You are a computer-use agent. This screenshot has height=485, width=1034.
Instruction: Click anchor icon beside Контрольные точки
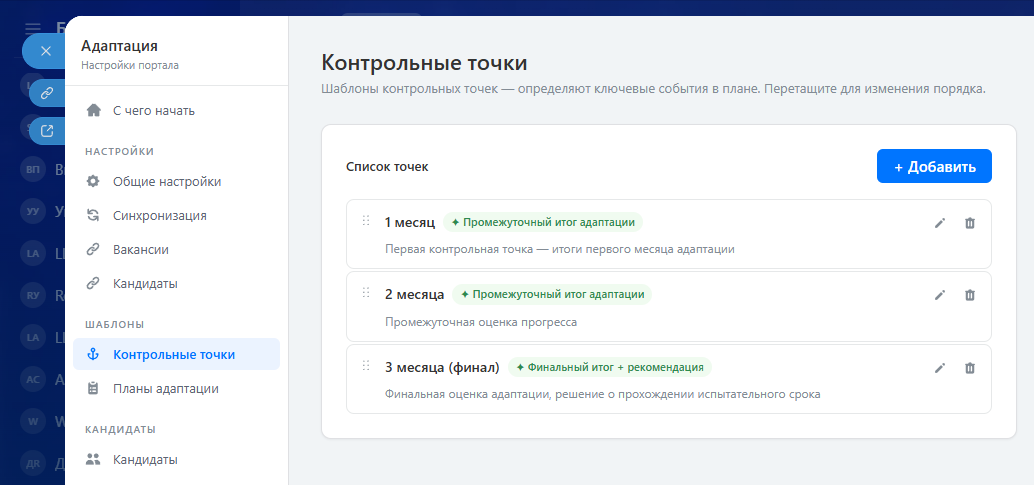pos(94,354)
